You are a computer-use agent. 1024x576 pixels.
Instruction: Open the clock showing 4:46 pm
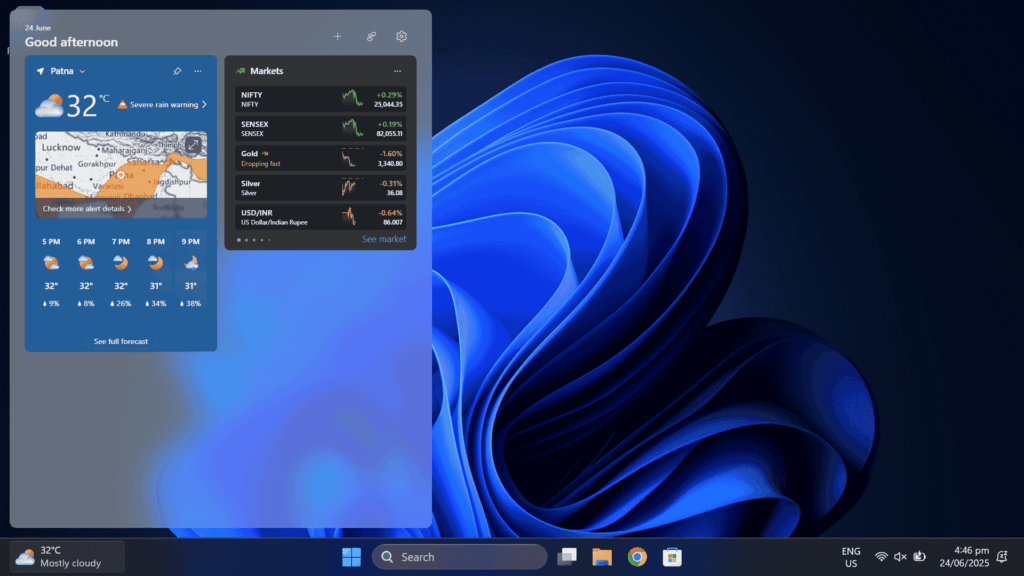click(x=965, y=557)
